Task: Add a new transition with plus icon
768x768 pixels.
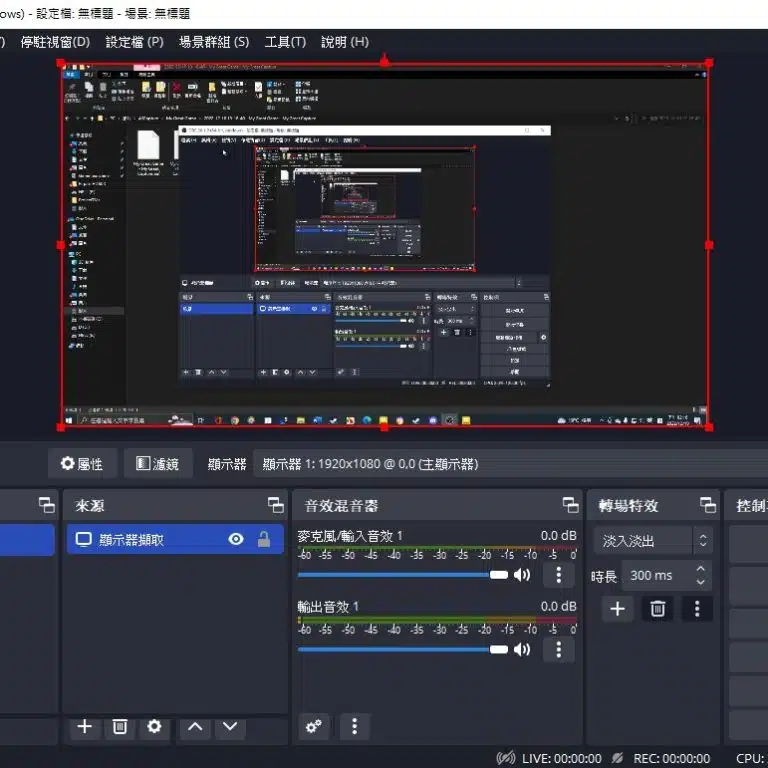Action: point(617,608)
